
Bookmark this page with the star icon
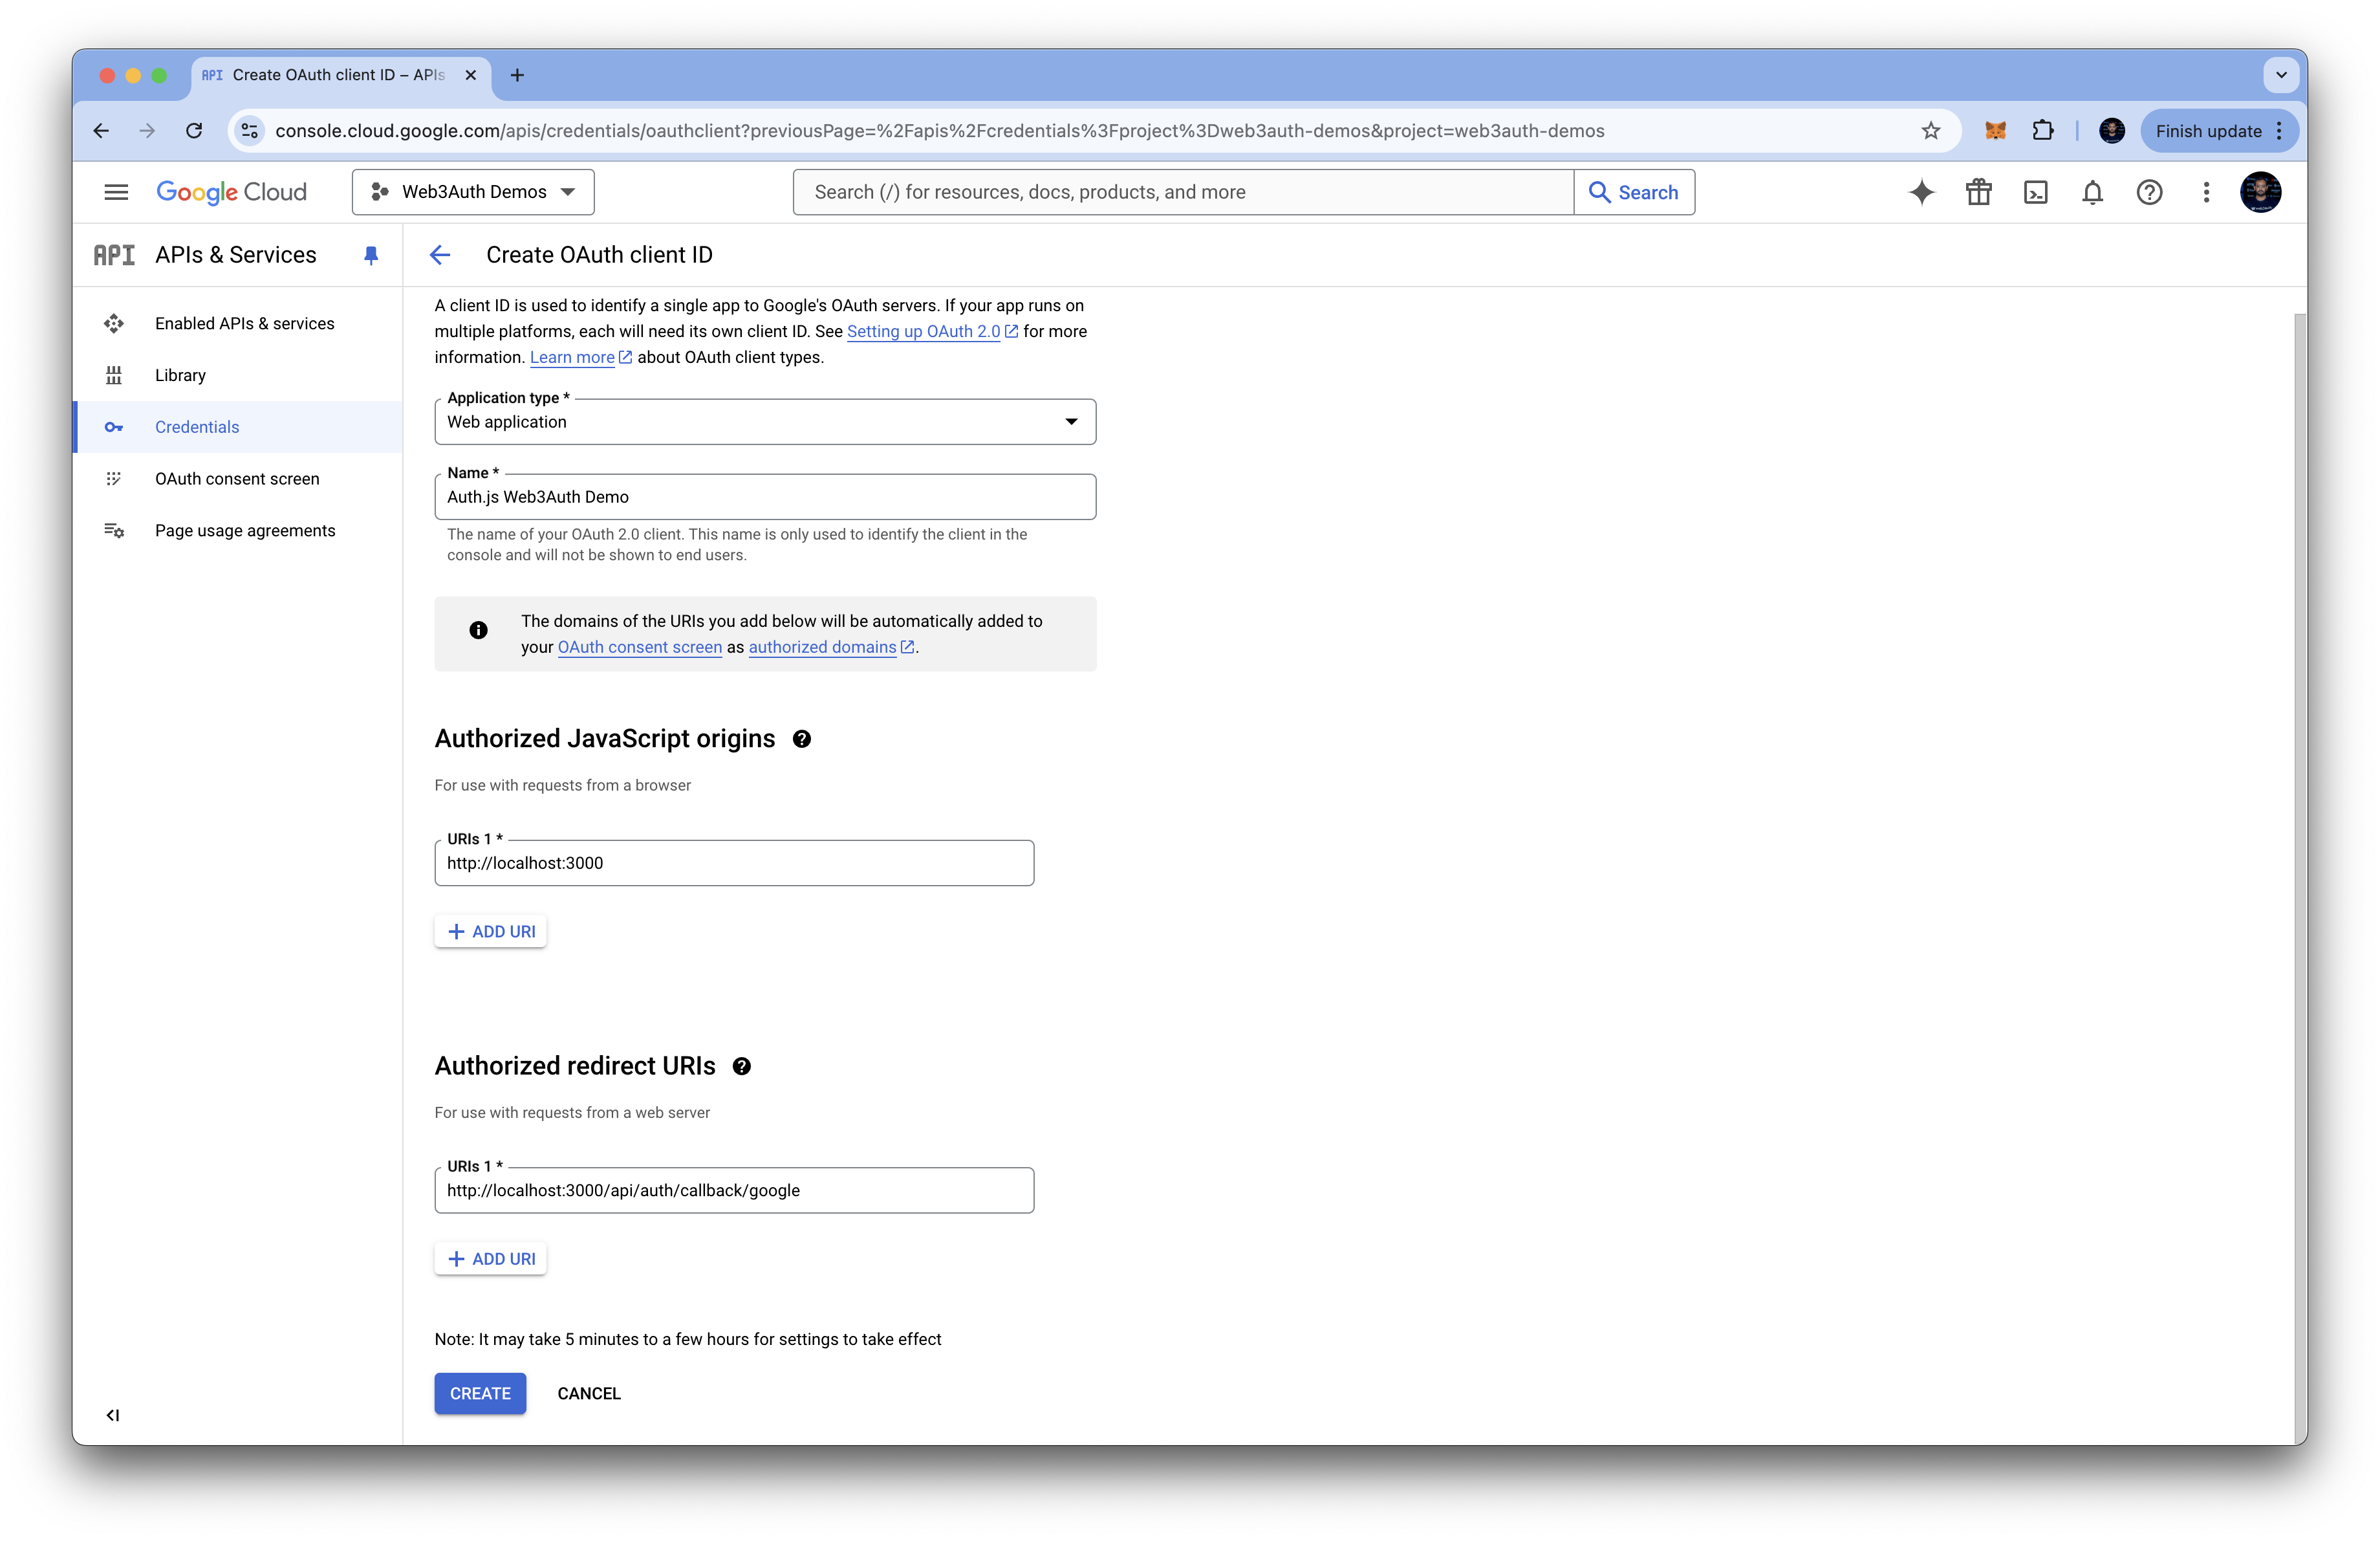[1931, 131]
